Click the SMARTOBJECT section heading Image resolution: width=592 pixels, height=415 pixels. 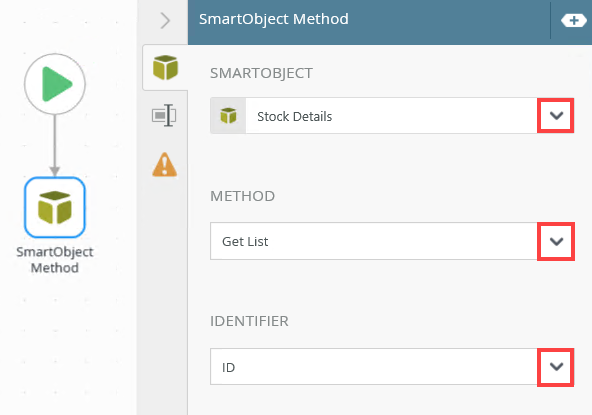(x=261, y=73)
